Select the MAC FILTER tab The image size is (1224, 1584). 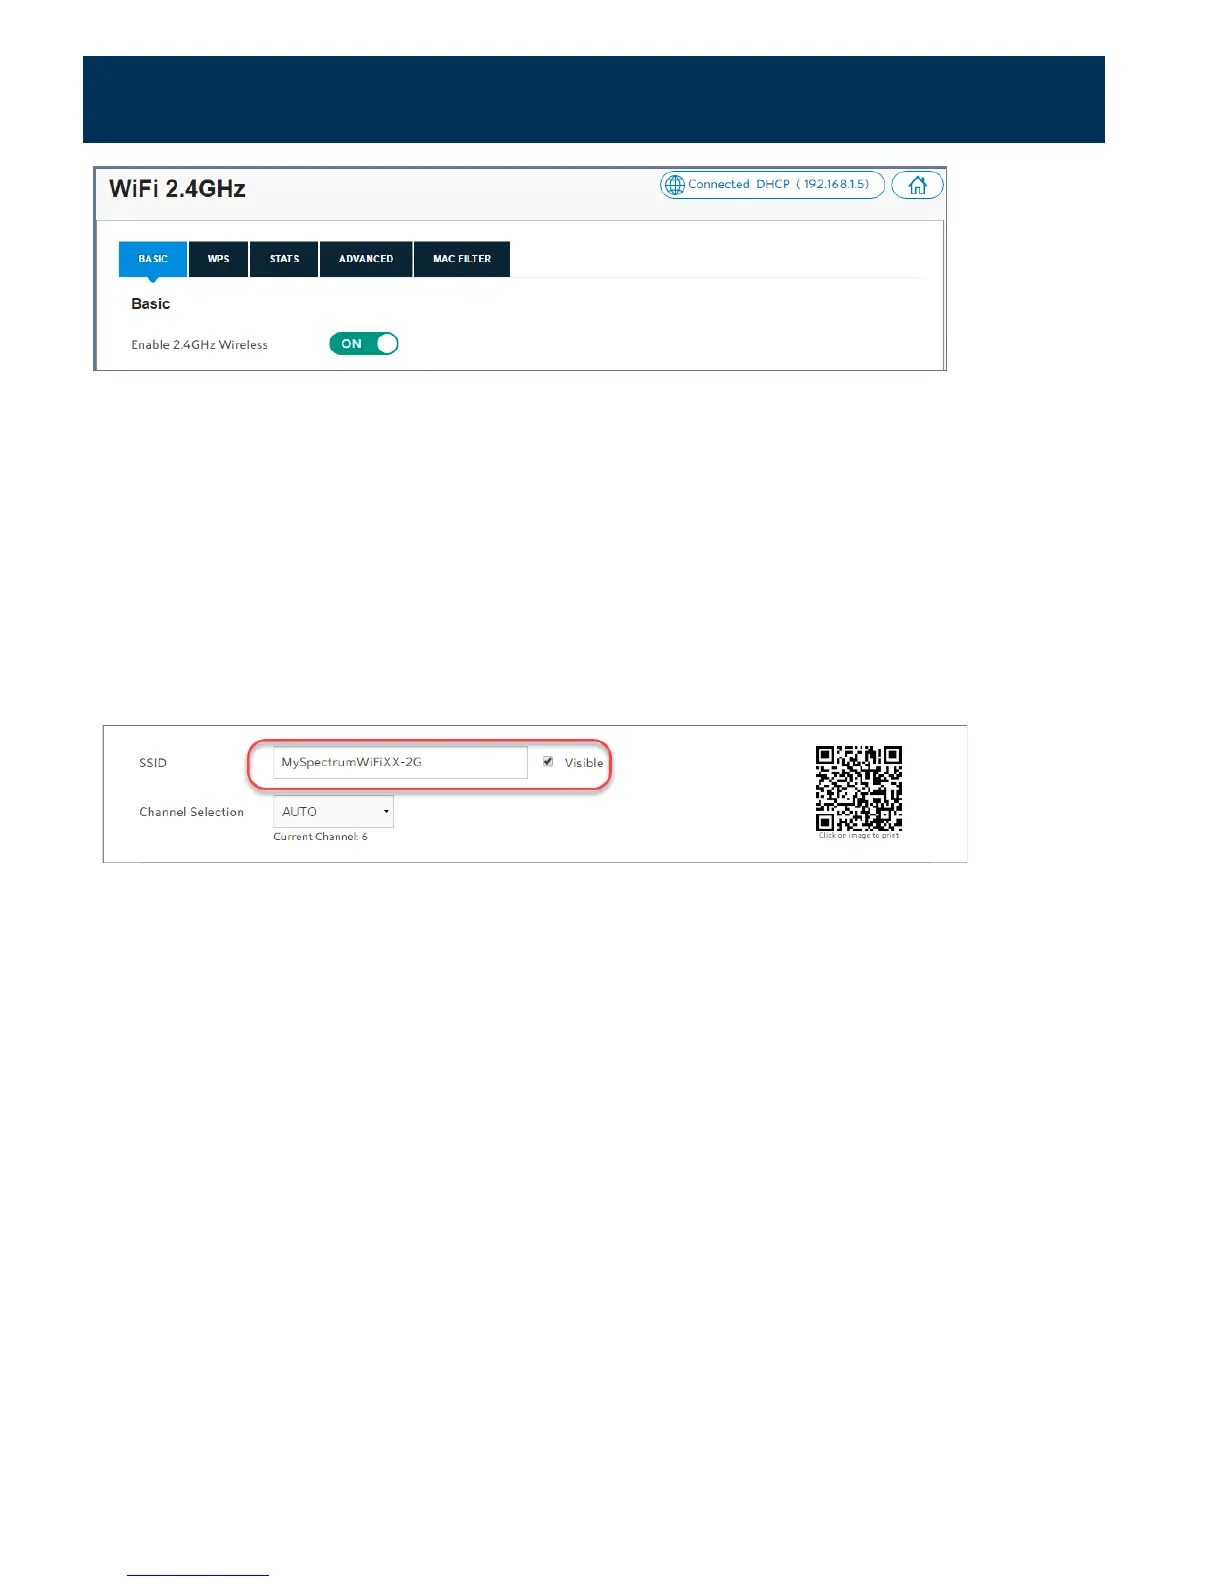[x=462, y=259]
